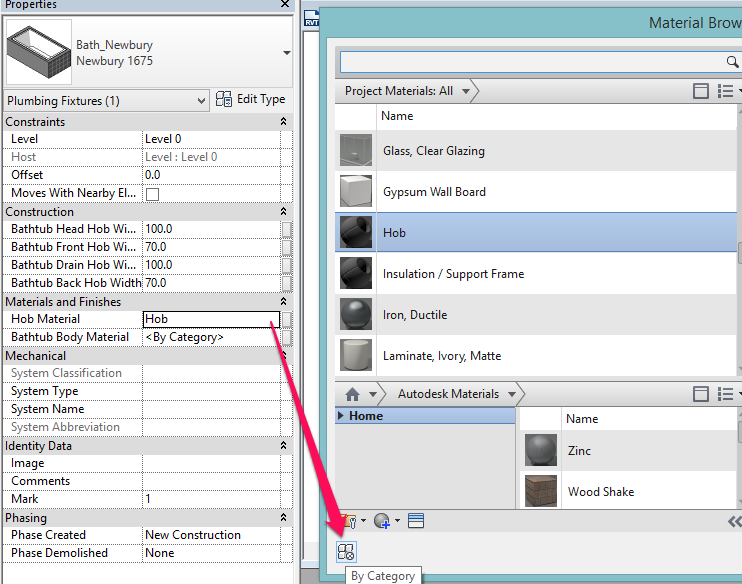Screen dimensions: 742x584
Task: Select the Insulation / Support Frame thumbnail
Action: tap(356, 274)
